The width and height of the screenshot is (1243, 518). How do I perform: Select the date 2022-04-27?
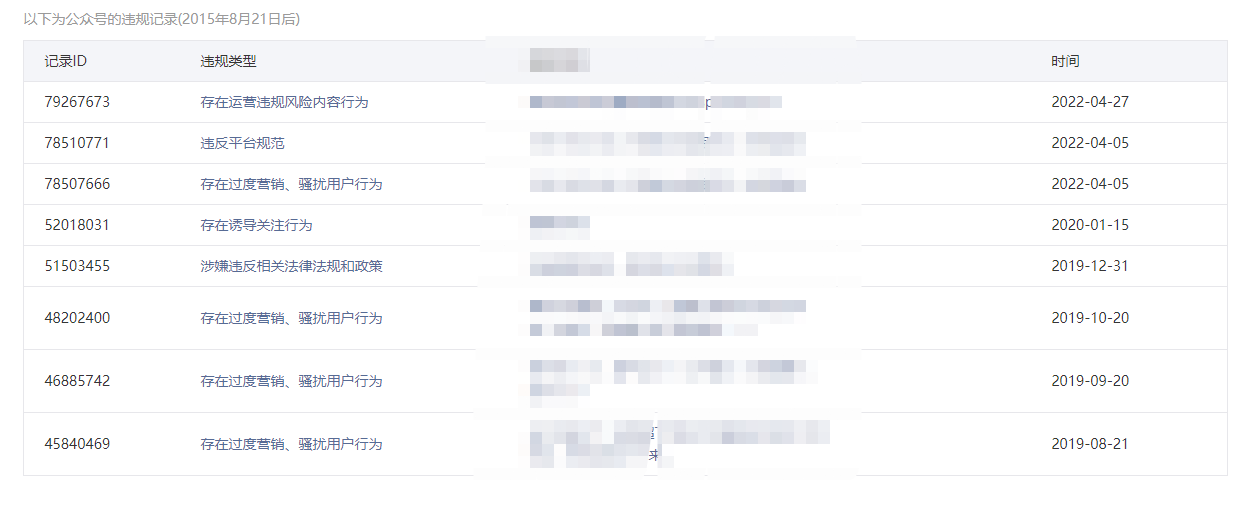pyautogui.click(x=1090, y=102)
